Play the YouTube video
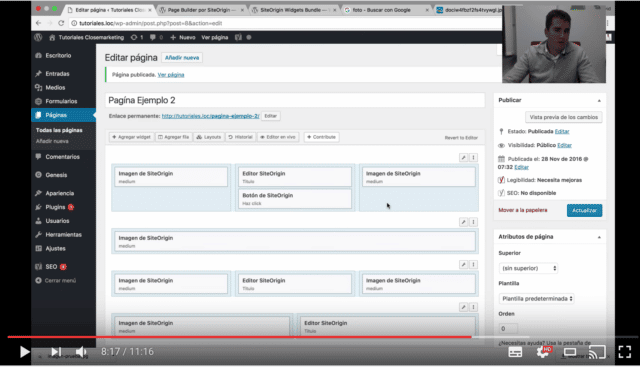The width and height of the screenshot is (640, 367). (x=24, y=351)
